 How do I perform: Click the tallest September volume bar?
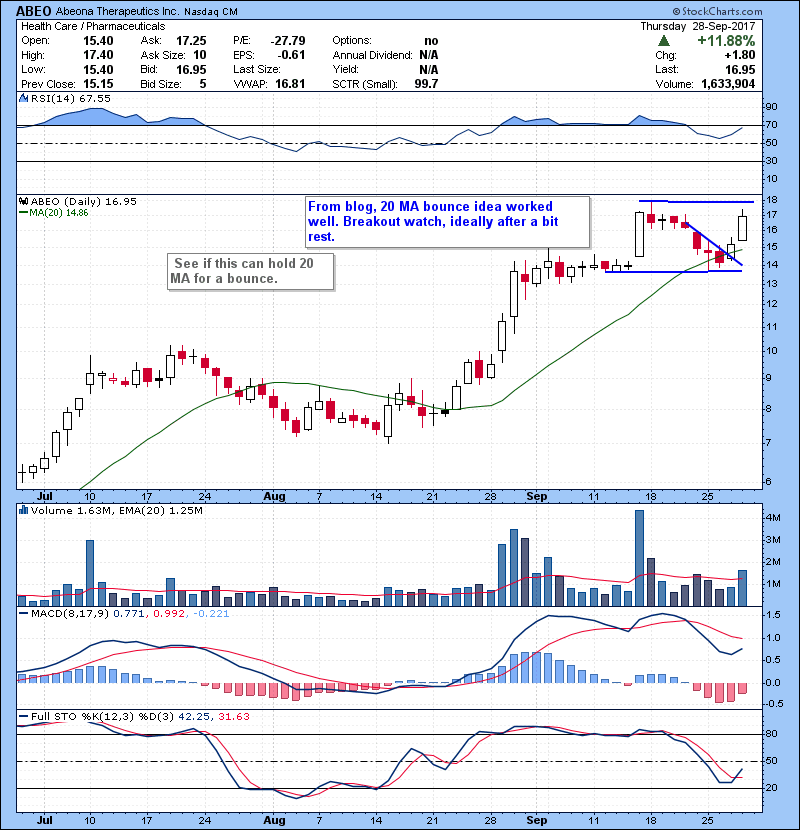(639, 558)
